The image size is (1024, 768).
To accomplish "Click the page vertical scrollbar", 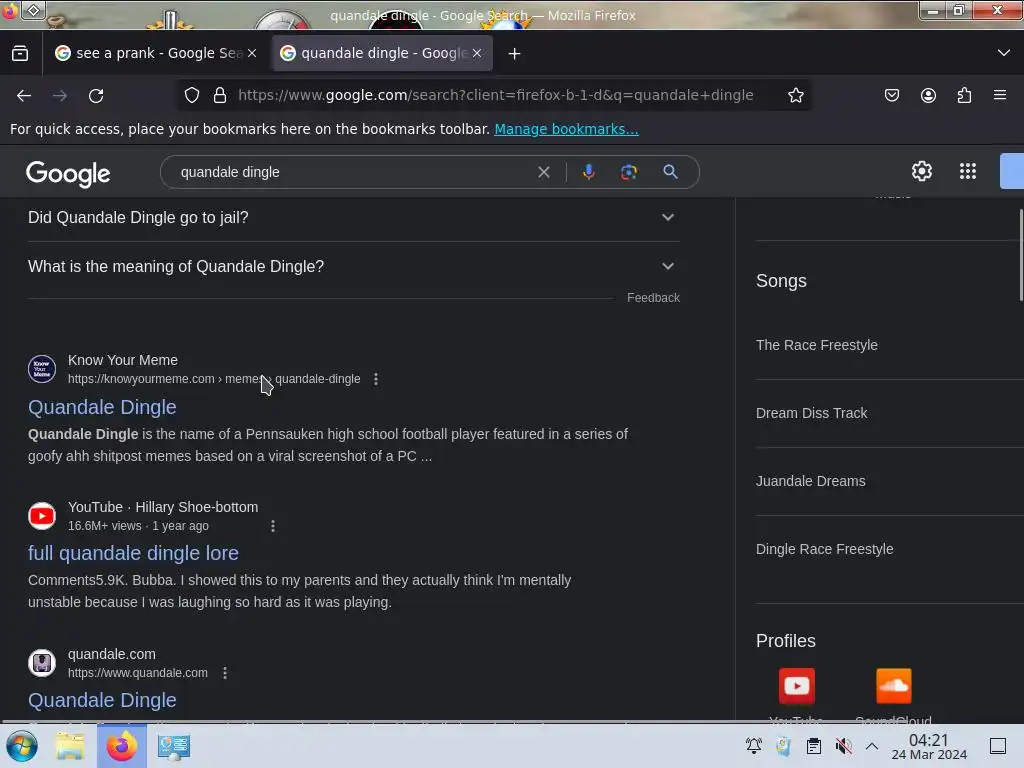I will click(1021, 255).
